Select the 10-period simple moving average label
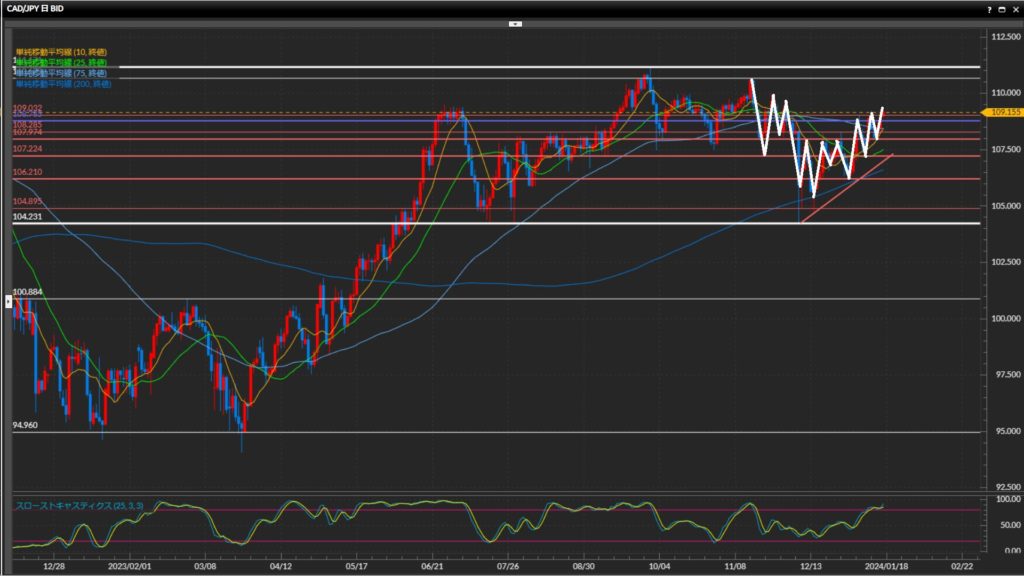 [60, 51]
